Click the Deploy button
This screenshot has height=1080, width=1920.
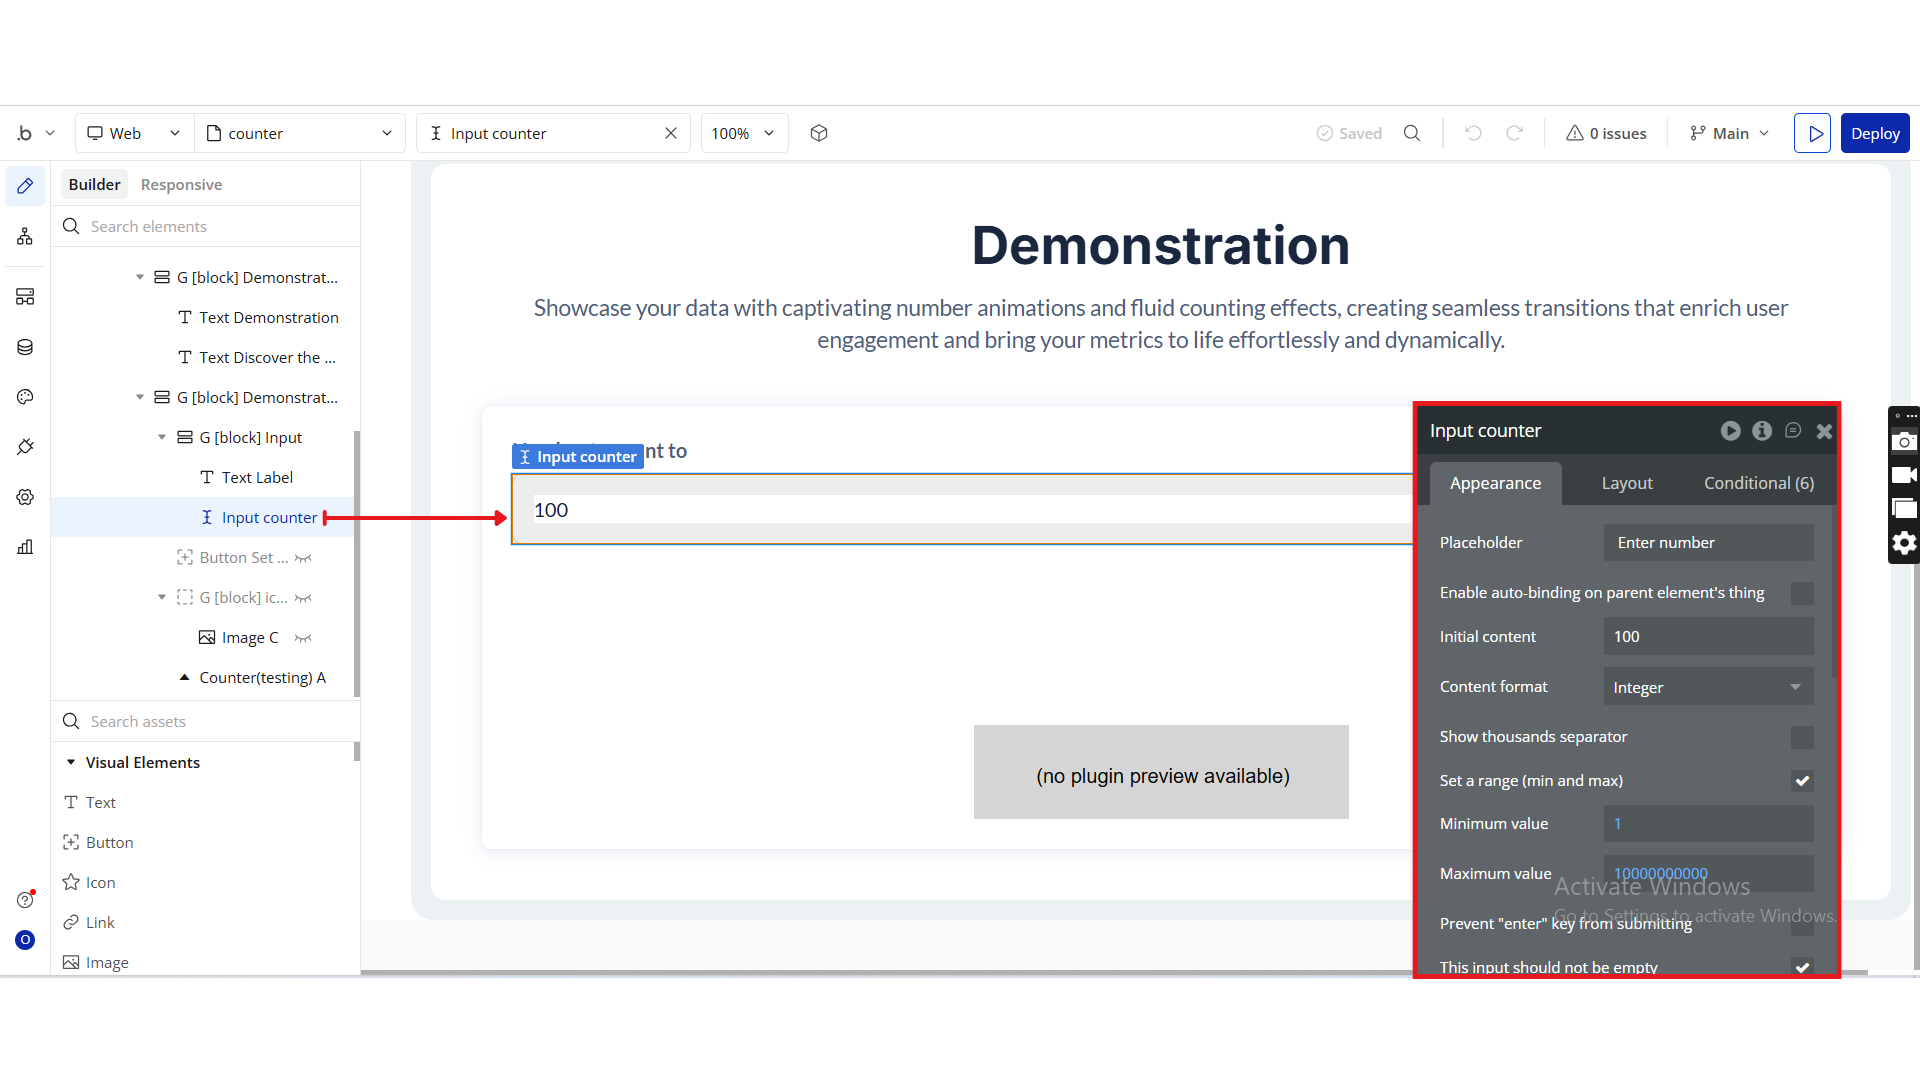point(1875,133)
